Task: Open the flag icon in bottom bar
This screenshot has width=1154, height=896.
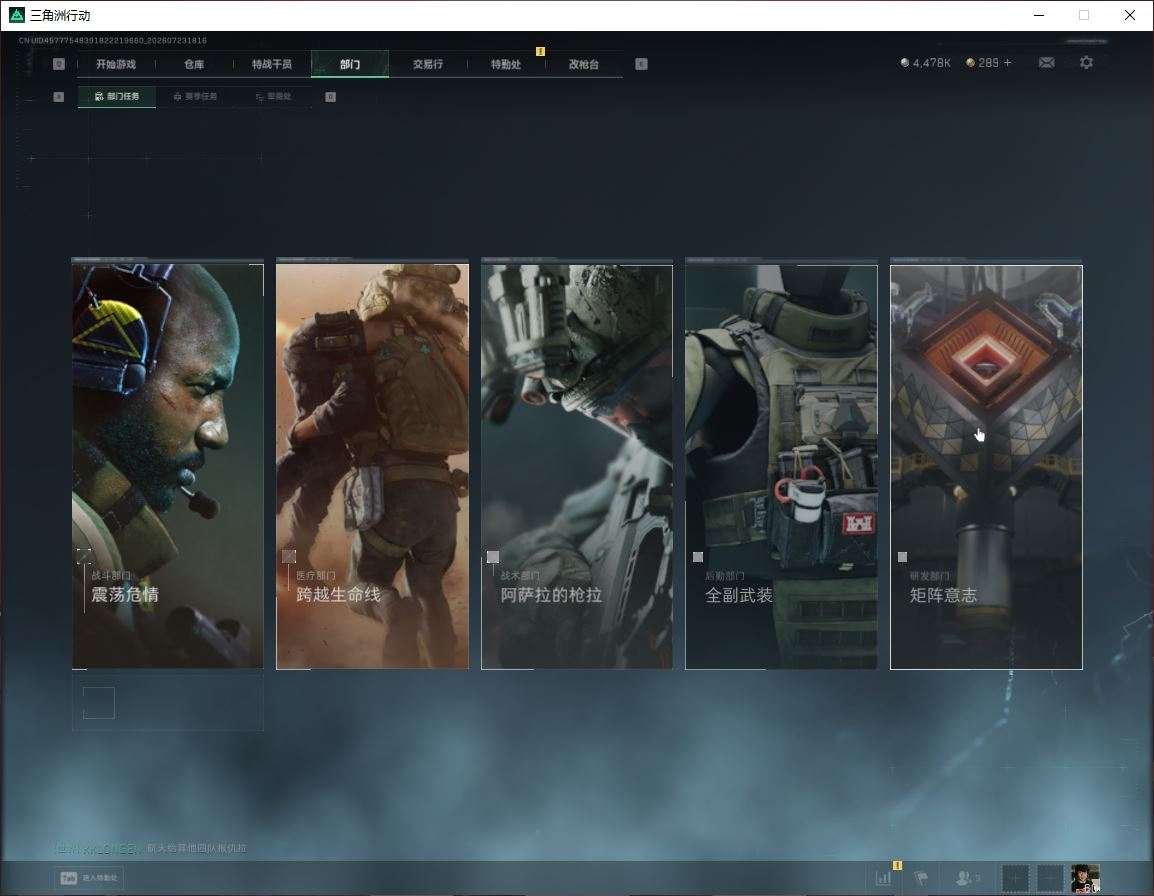Action: pos(921,878)
